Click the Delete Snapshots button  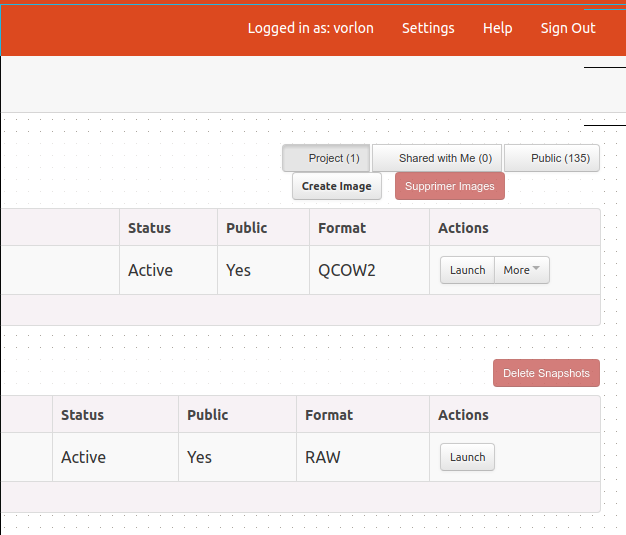[546, 373]
